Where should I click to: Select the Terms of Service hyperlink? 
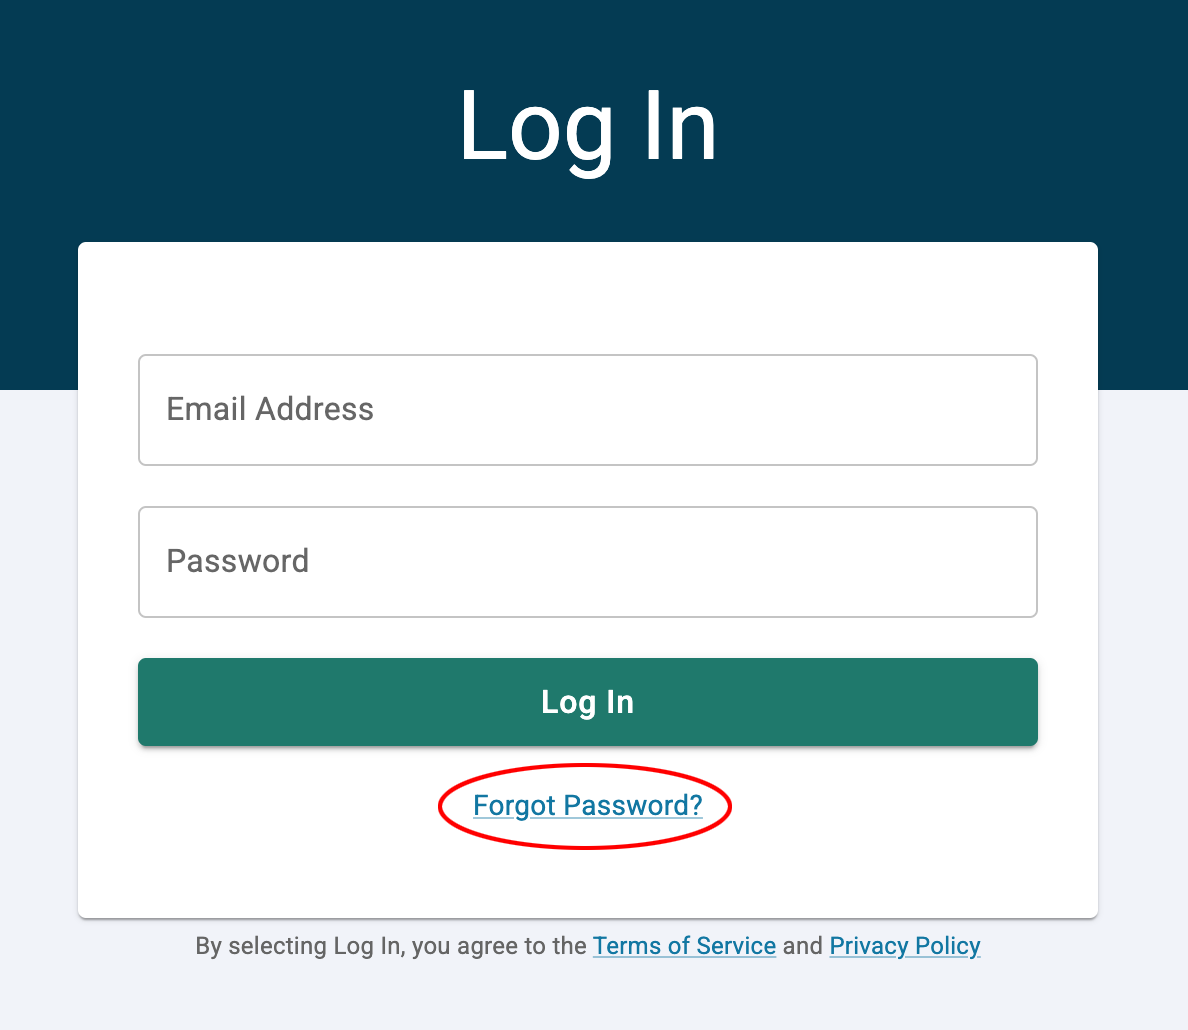tap(684, 945)
